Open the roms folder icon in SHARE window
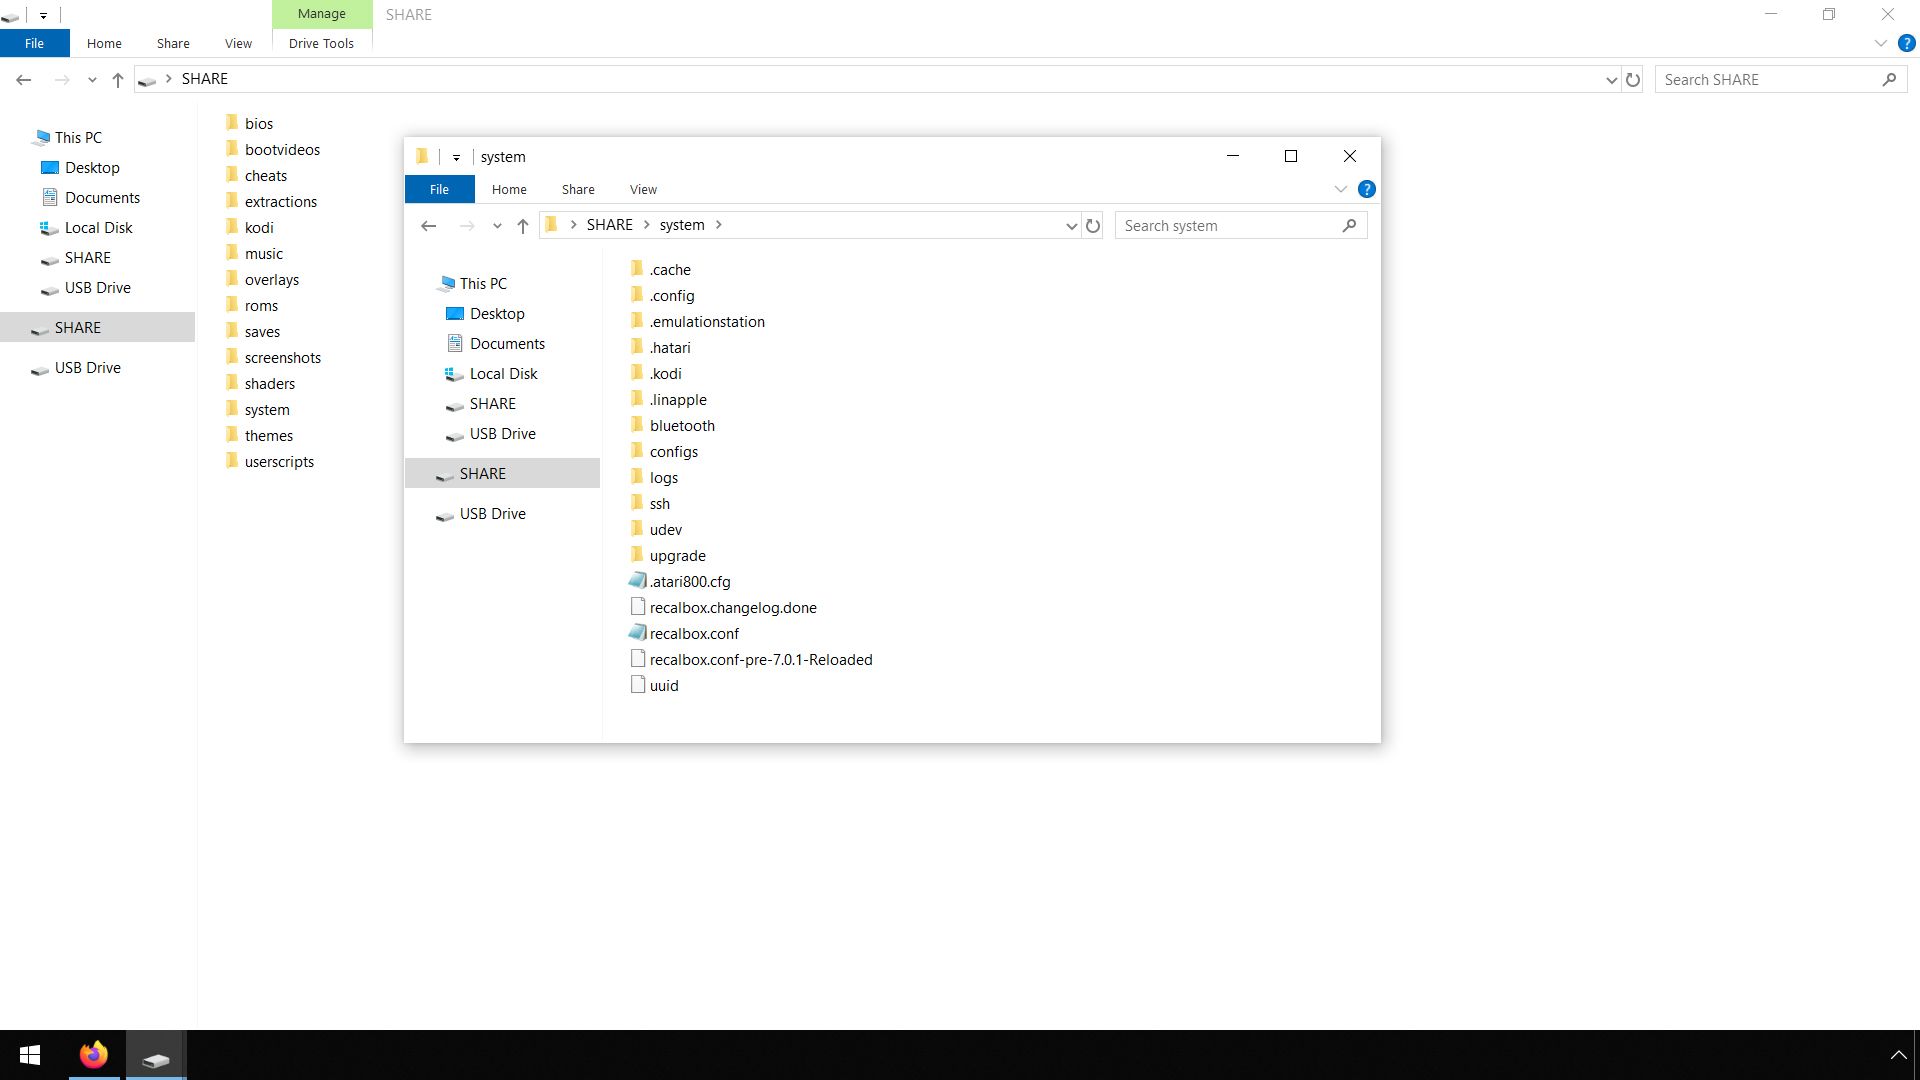The height and width of the screenshot is (1080, 1920). tap(232, 305)
